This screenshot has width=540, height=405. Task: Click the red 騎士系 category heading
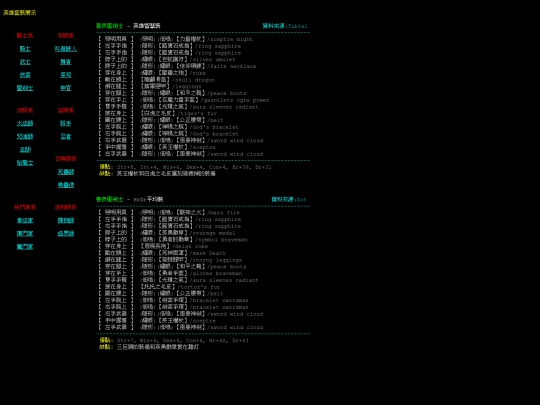pos(25,35)
